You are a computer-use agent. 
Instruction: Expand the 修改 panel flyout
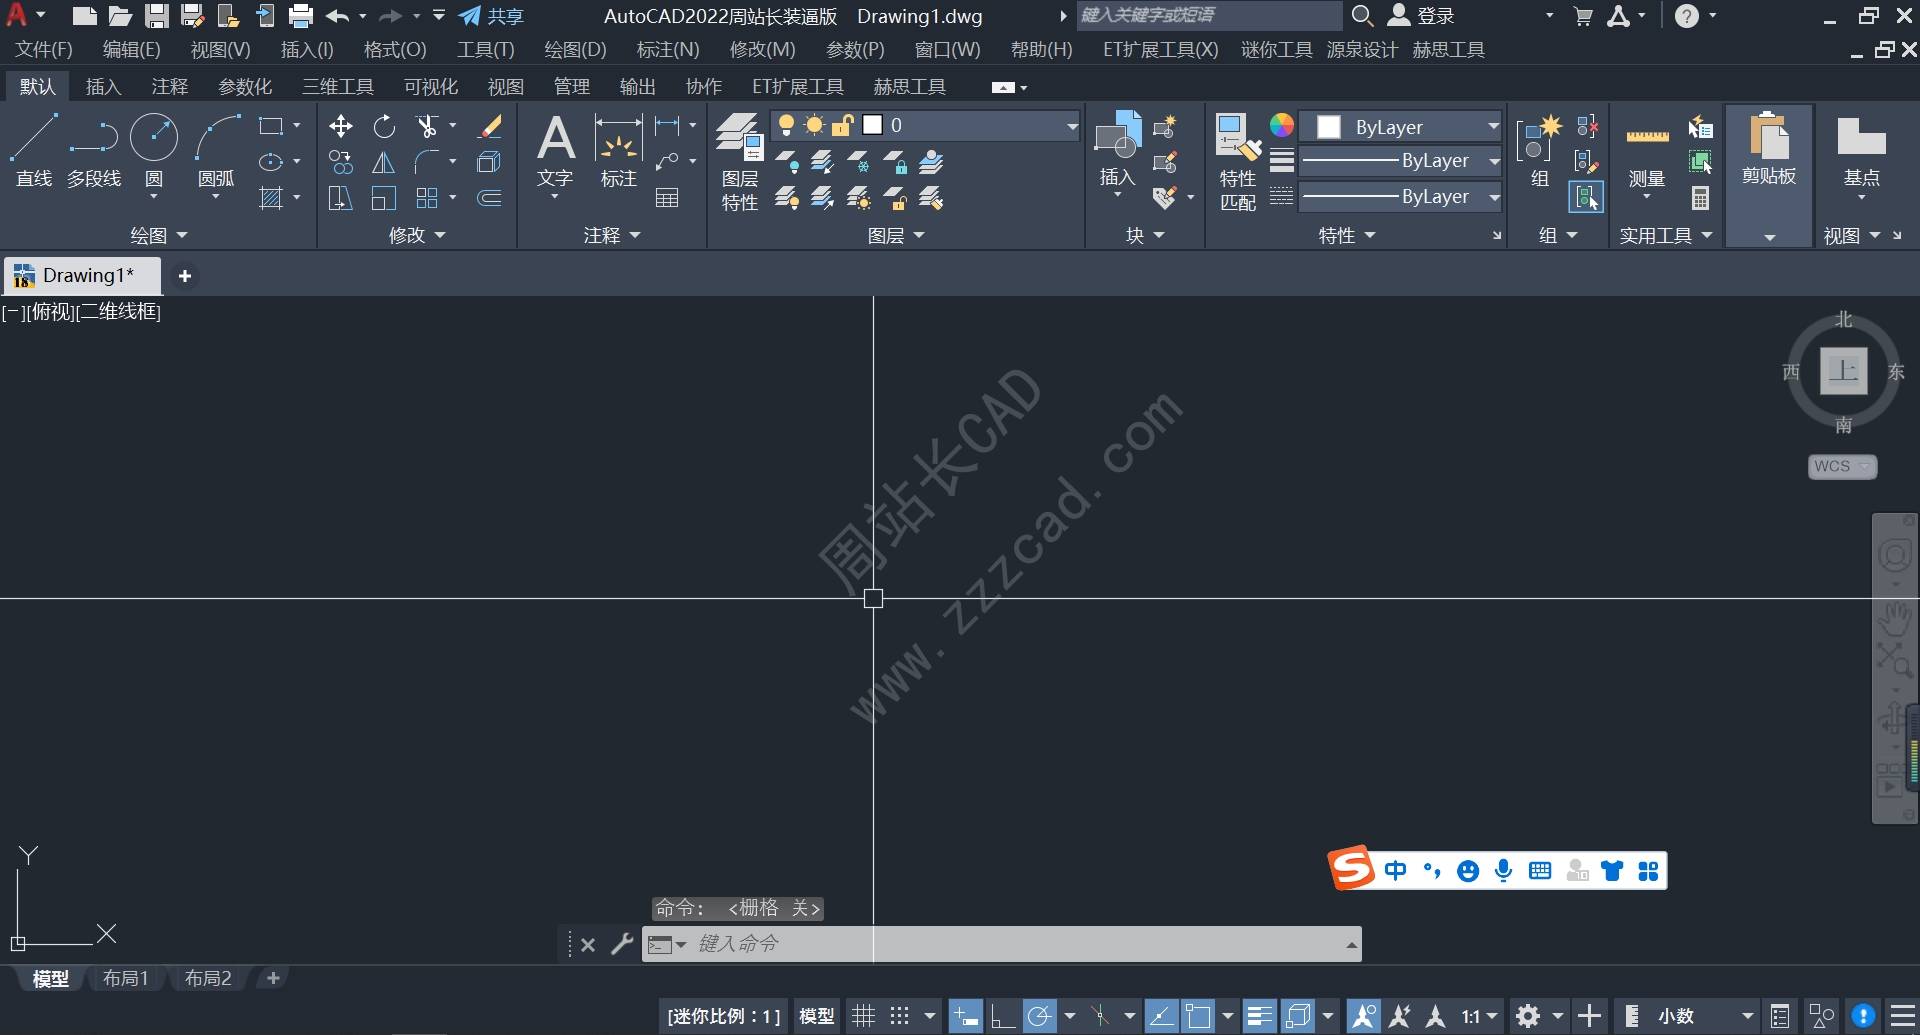(x=417, y=236)
